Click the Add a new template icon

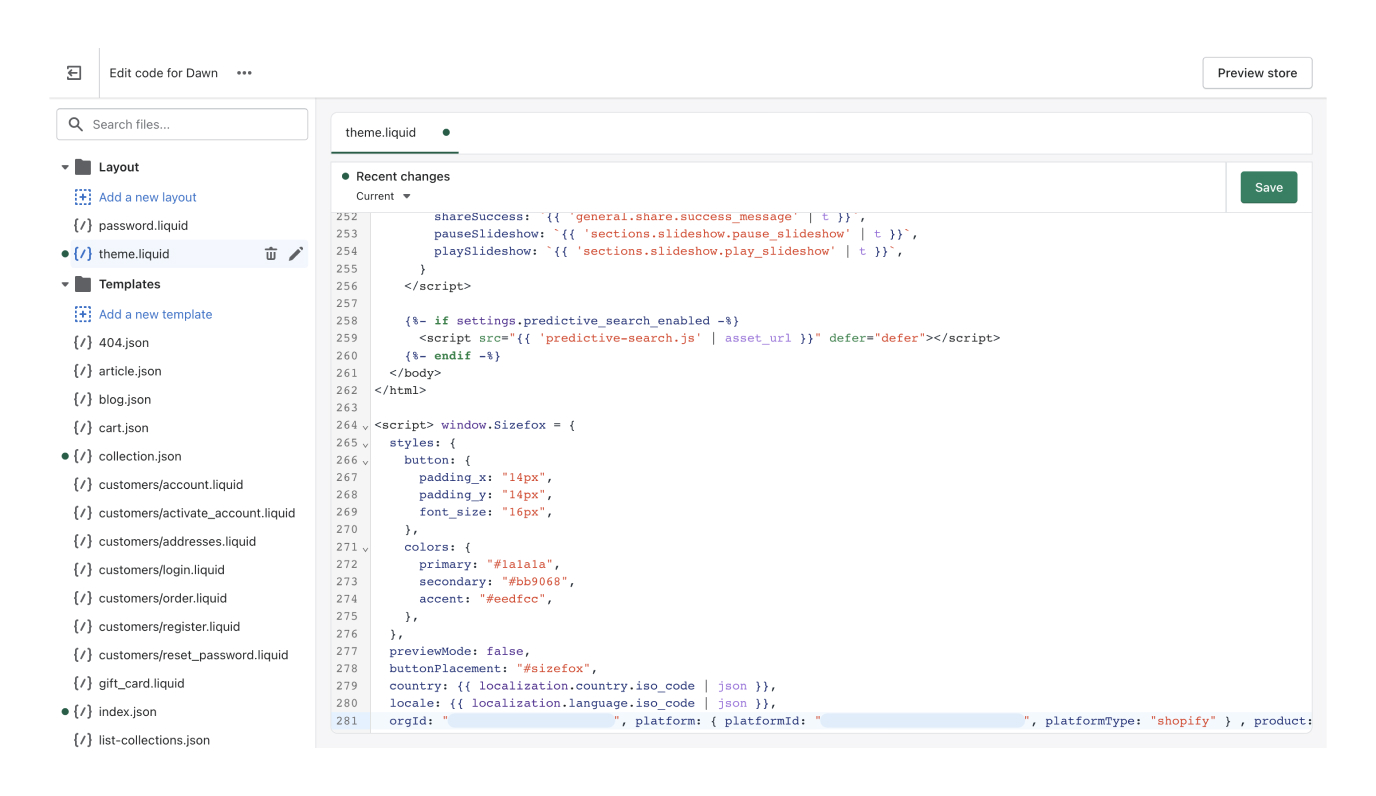click(83, 314)
